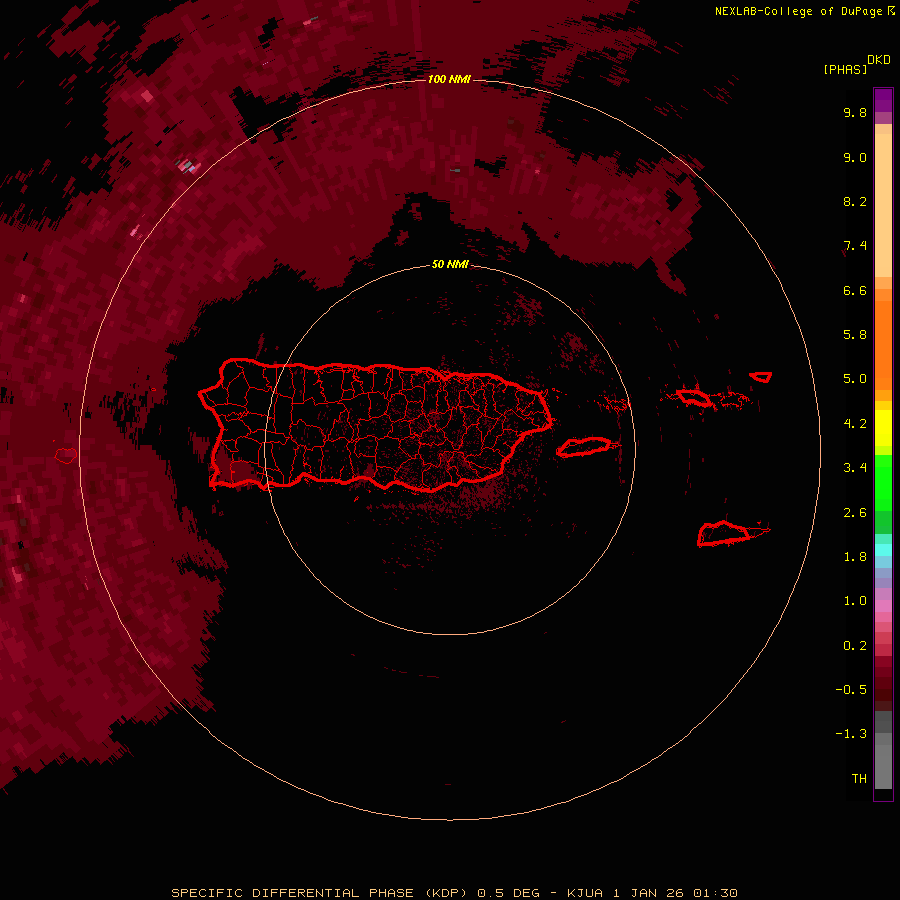Click the cyan swatch beside 1.8

883,549
